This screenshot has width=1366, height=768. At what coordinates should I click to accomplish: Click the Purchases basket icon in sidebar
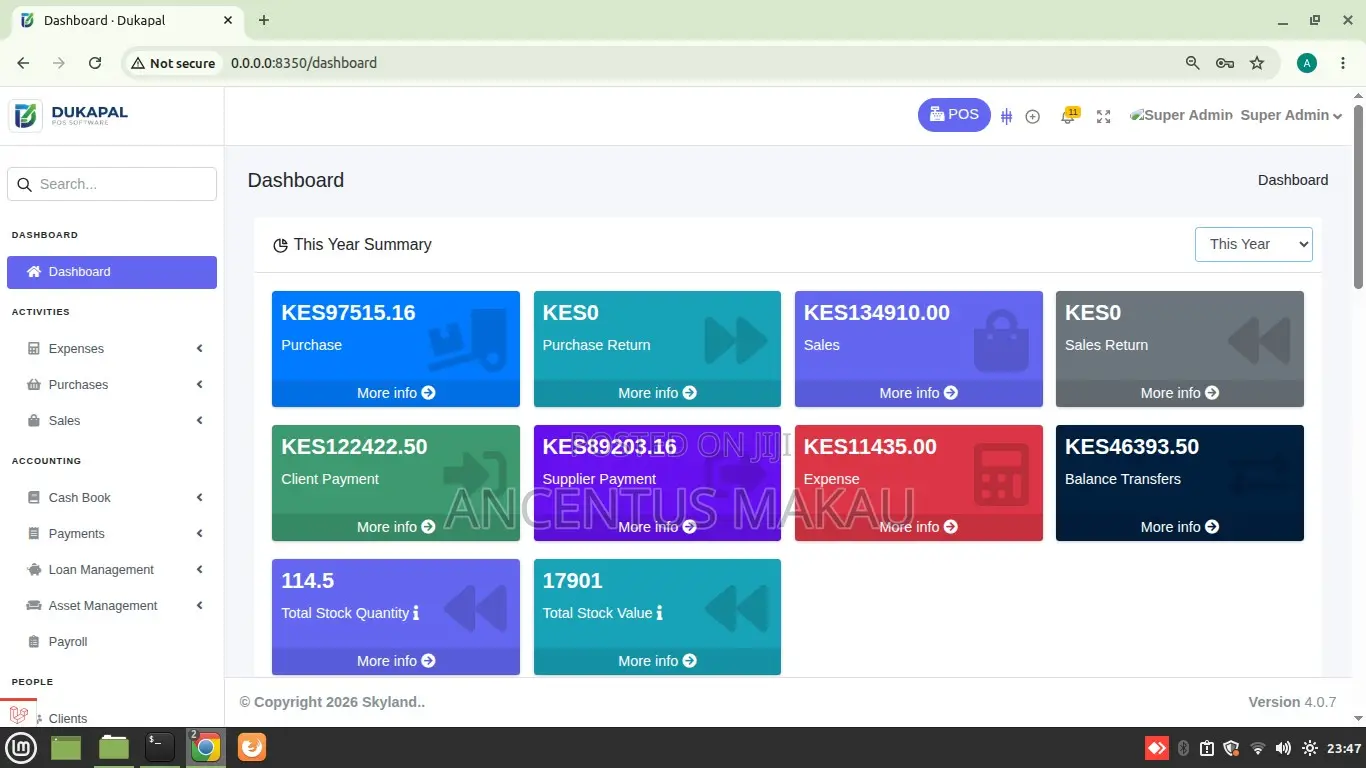[x=34, y=385]
